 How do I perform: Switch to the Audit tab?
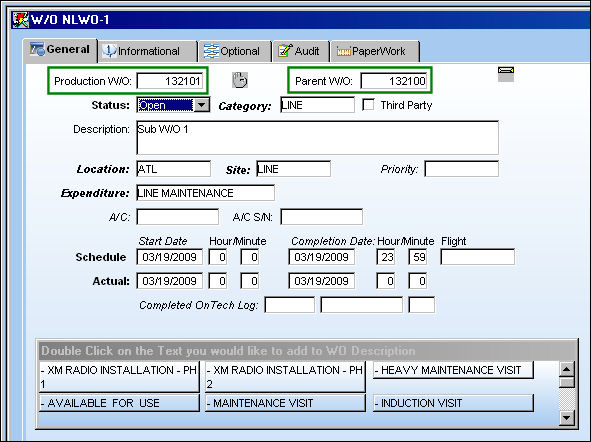click(301, 51)
